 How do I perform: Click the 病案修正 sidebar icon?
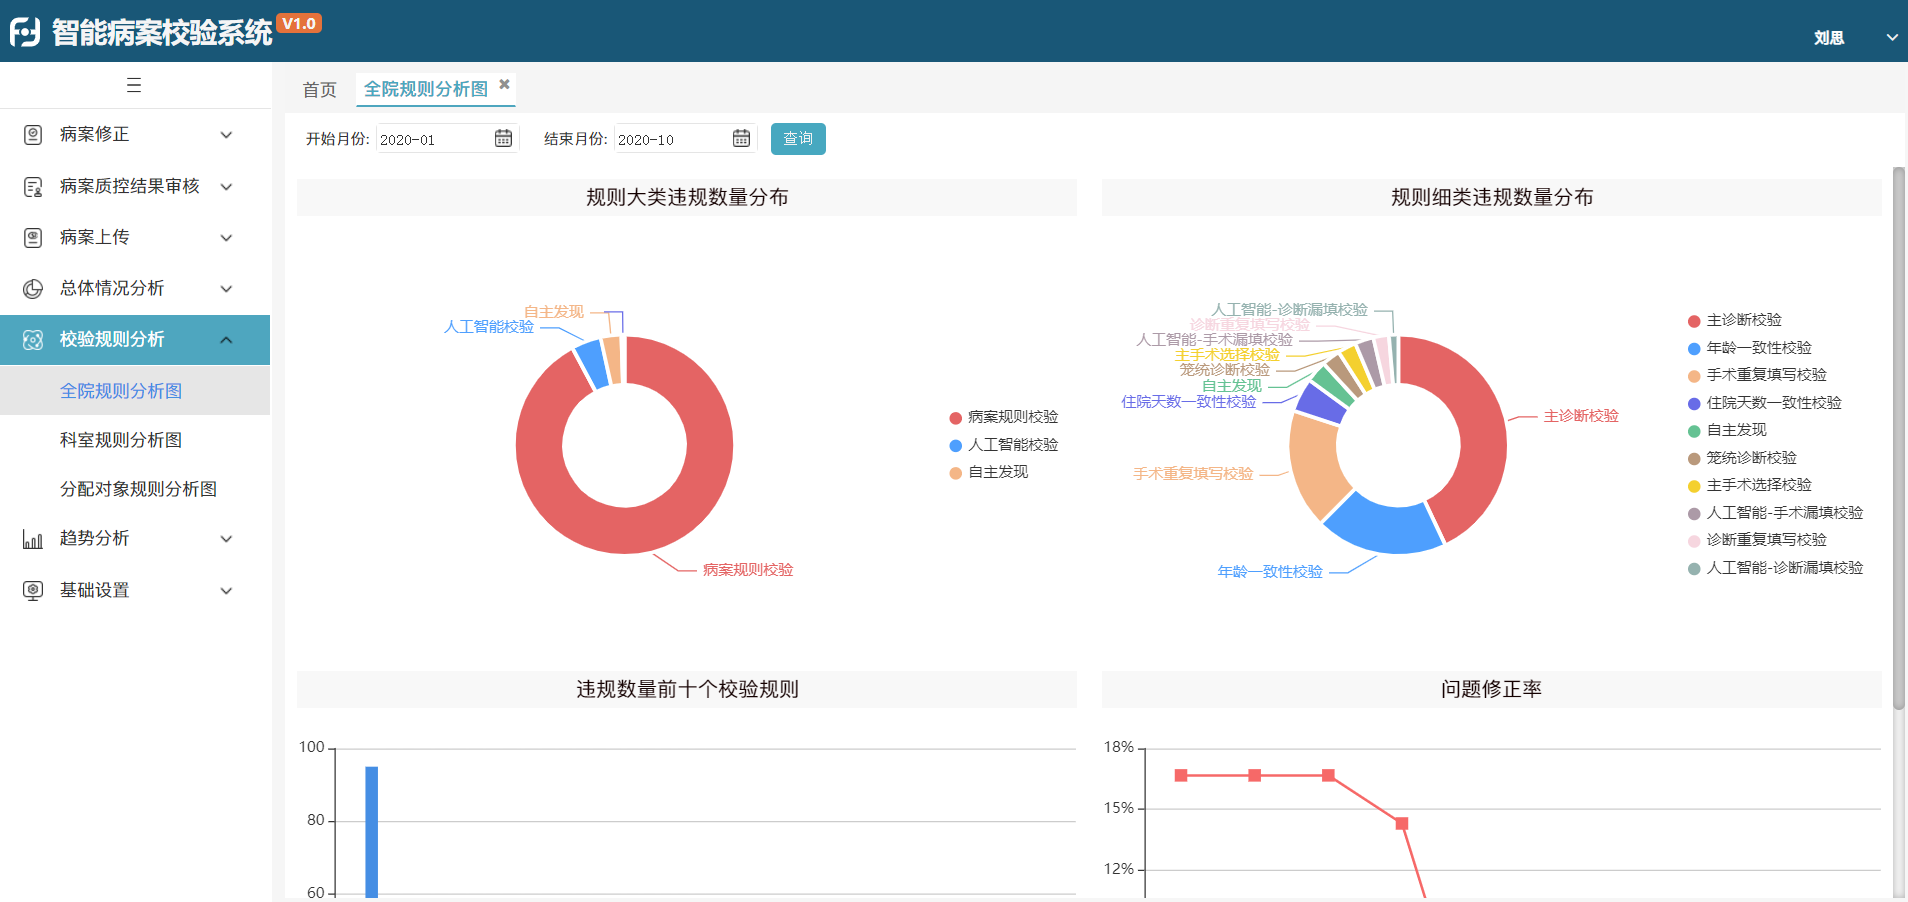pos(33,135)
